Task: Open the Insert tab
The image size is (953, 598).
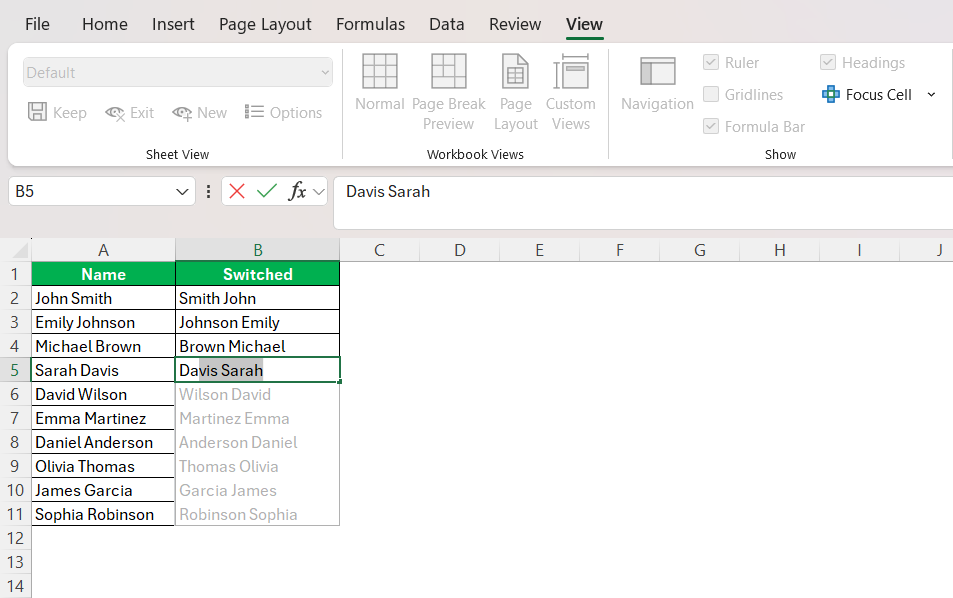Action: tap(173, 24)
